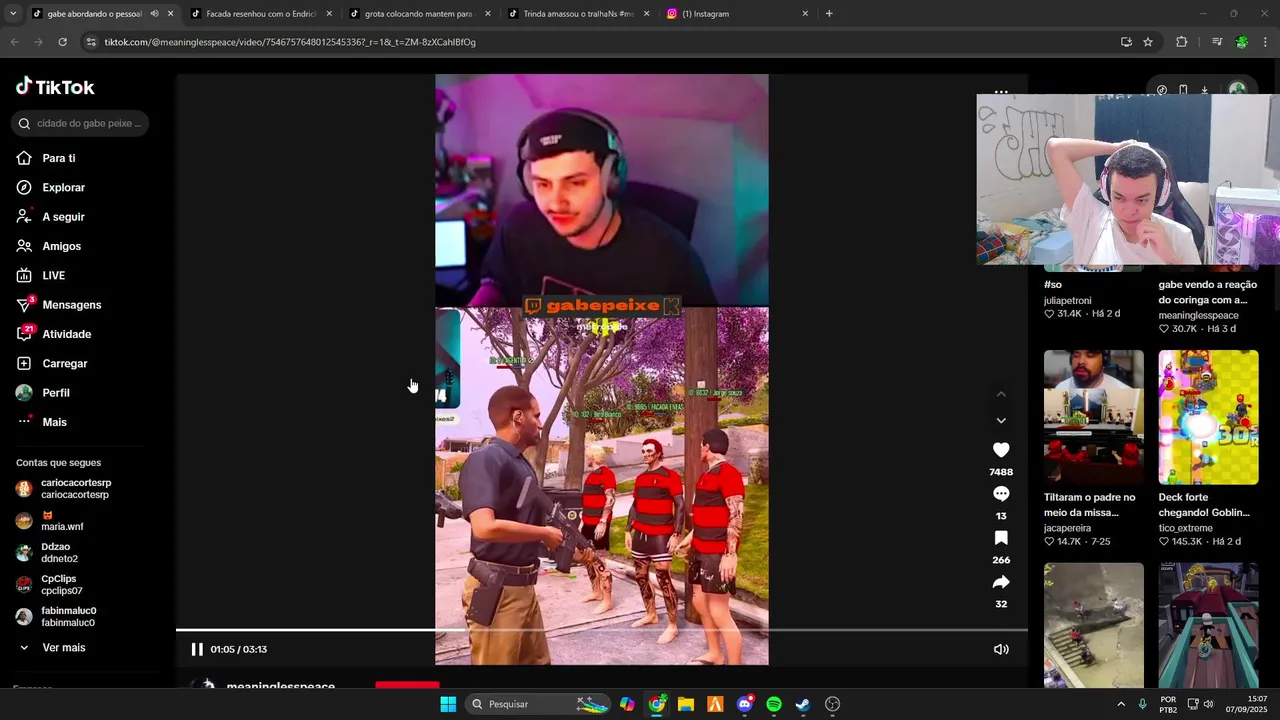Open meaninglesspeace author under video
This screenshot has height=720, width=1280.
[281, 686]
